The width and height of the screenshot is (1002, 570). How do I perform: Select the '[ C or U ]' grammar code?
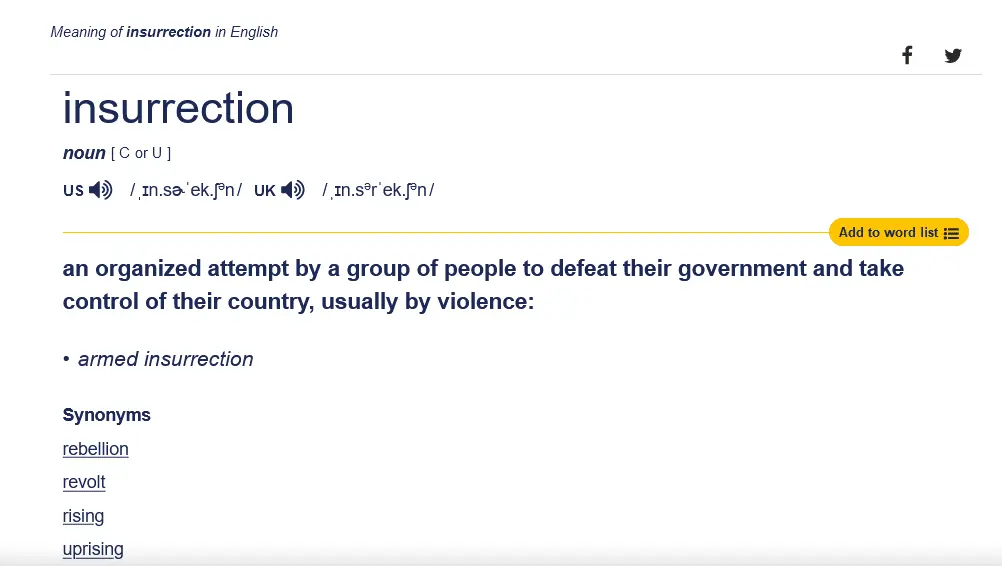141,153
